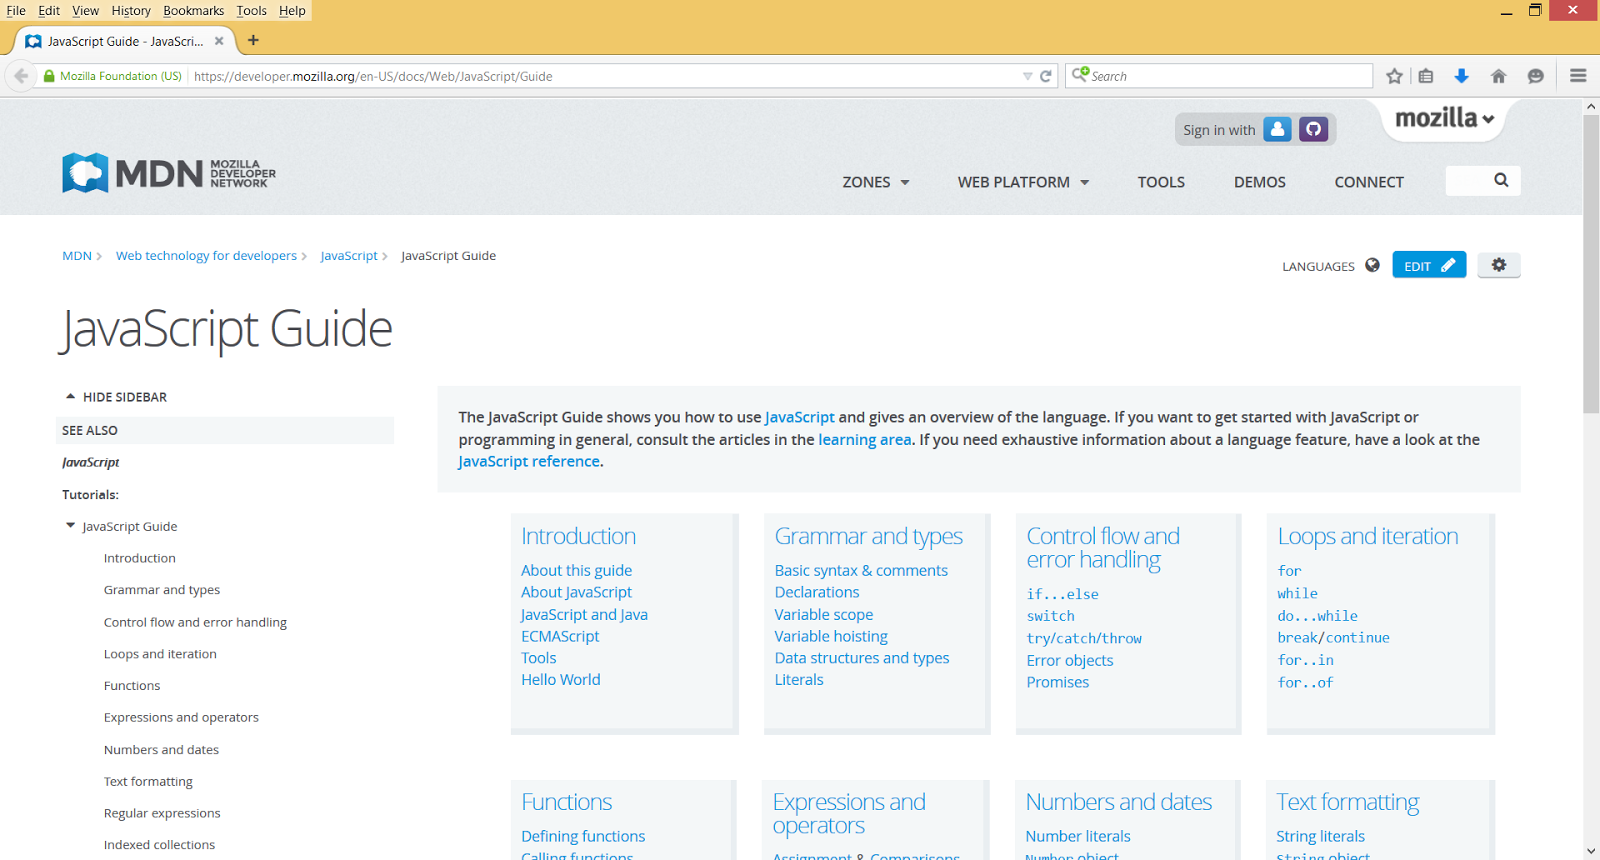Open the Tools menu in menu bar
Screen dimensions: 1600x860
point(251,10)
